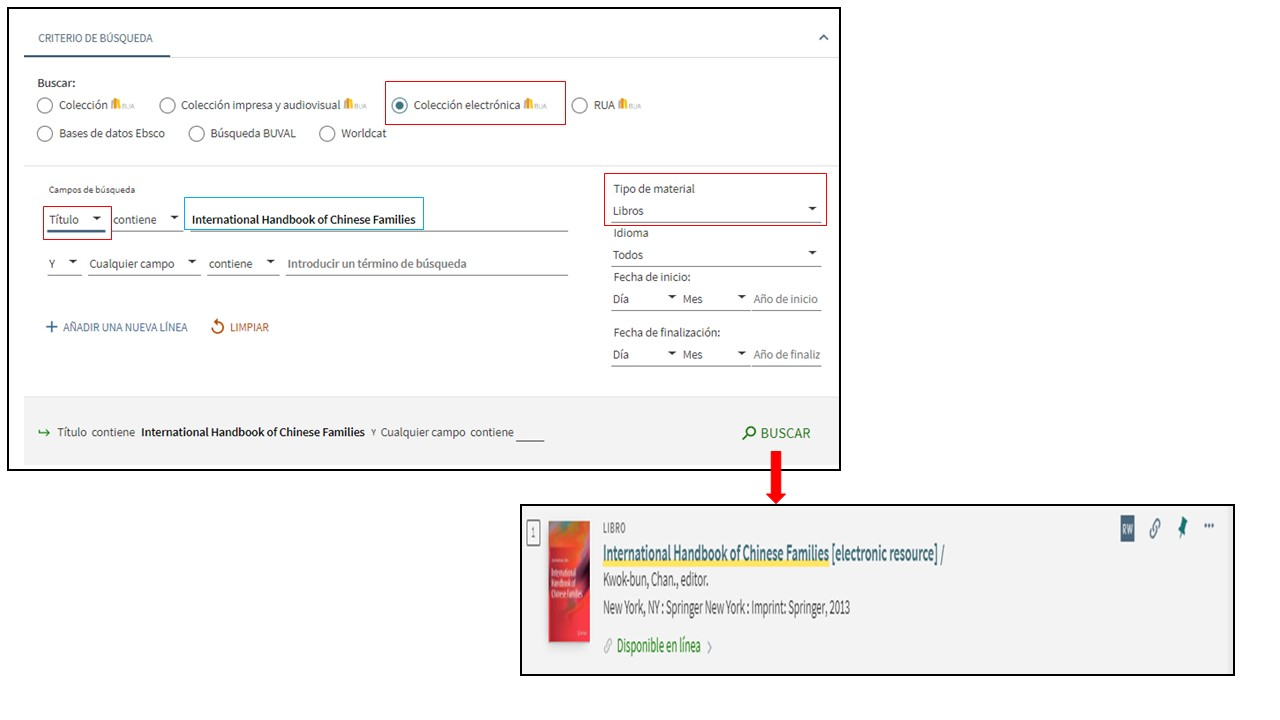The width and height of the screenshot is (1280, 720).
Task: Click the circular arrow Limpiar icon
Action: coord(218,327)
